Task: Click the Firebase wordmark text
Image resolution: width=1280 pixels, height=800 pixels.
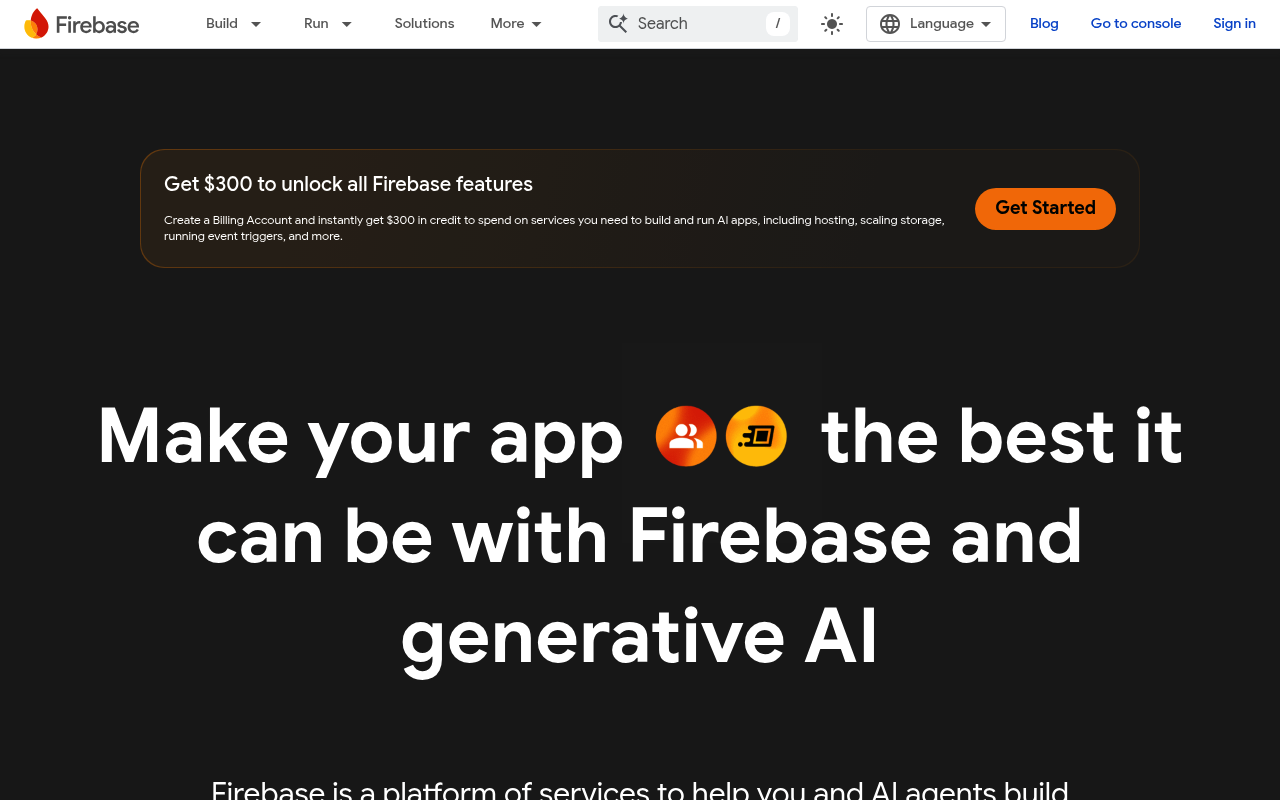Action: coord(97,25)
